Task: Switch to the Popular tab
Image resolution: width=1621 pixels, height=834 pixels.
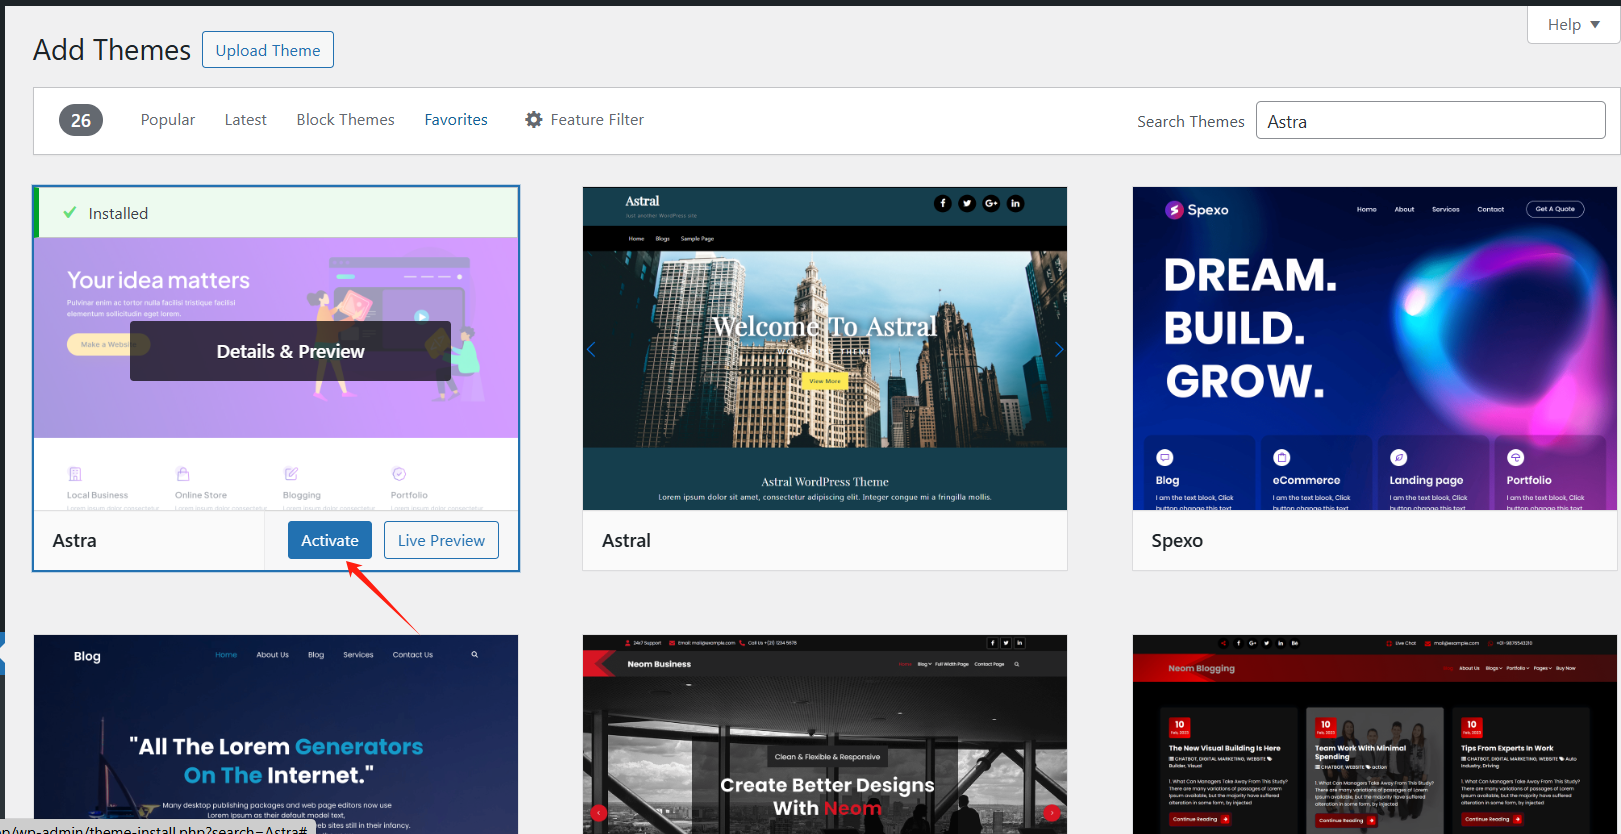Action: [167, 120]
